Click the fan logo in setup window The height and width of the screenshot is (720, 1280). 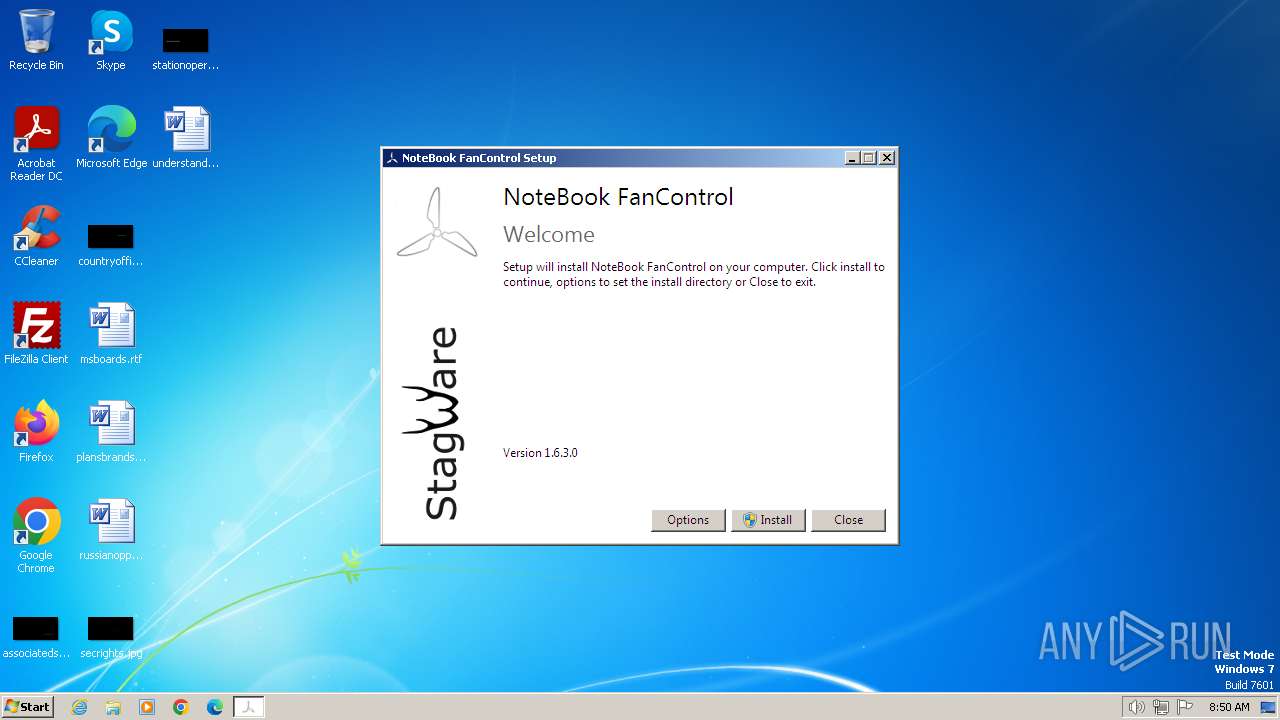[x=436, y=223]
